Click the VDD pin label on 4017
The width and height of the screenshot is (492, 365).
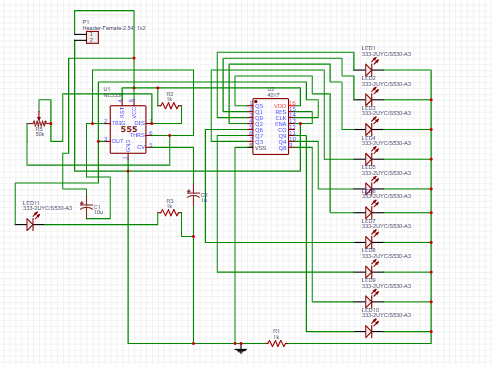(x=280, y=106)
